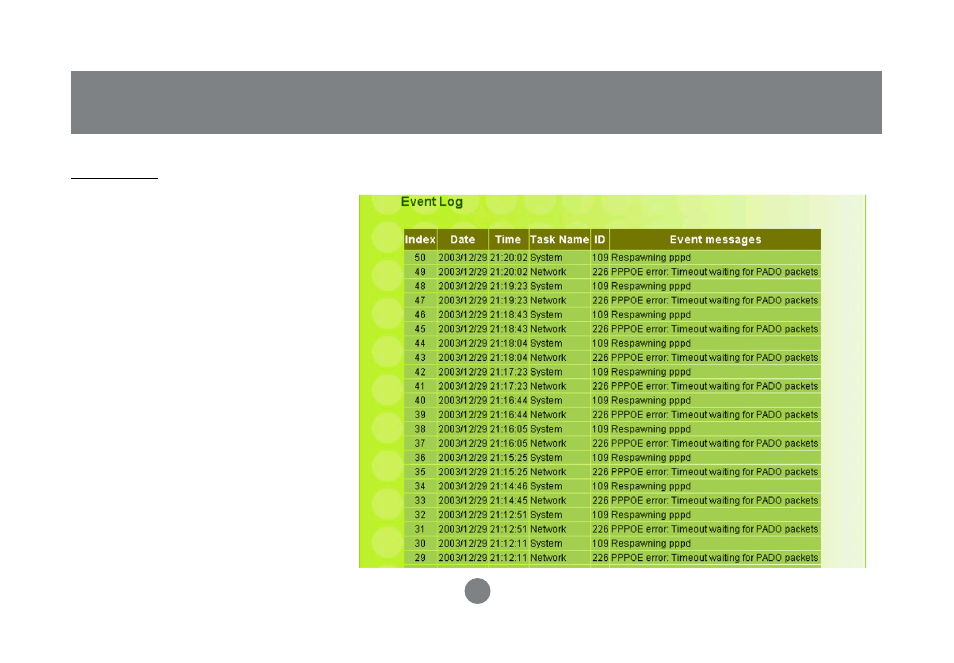The image size is (954, 663).
Task: Click the time 21:12:51 in row 32
Action: click(509, 515)
